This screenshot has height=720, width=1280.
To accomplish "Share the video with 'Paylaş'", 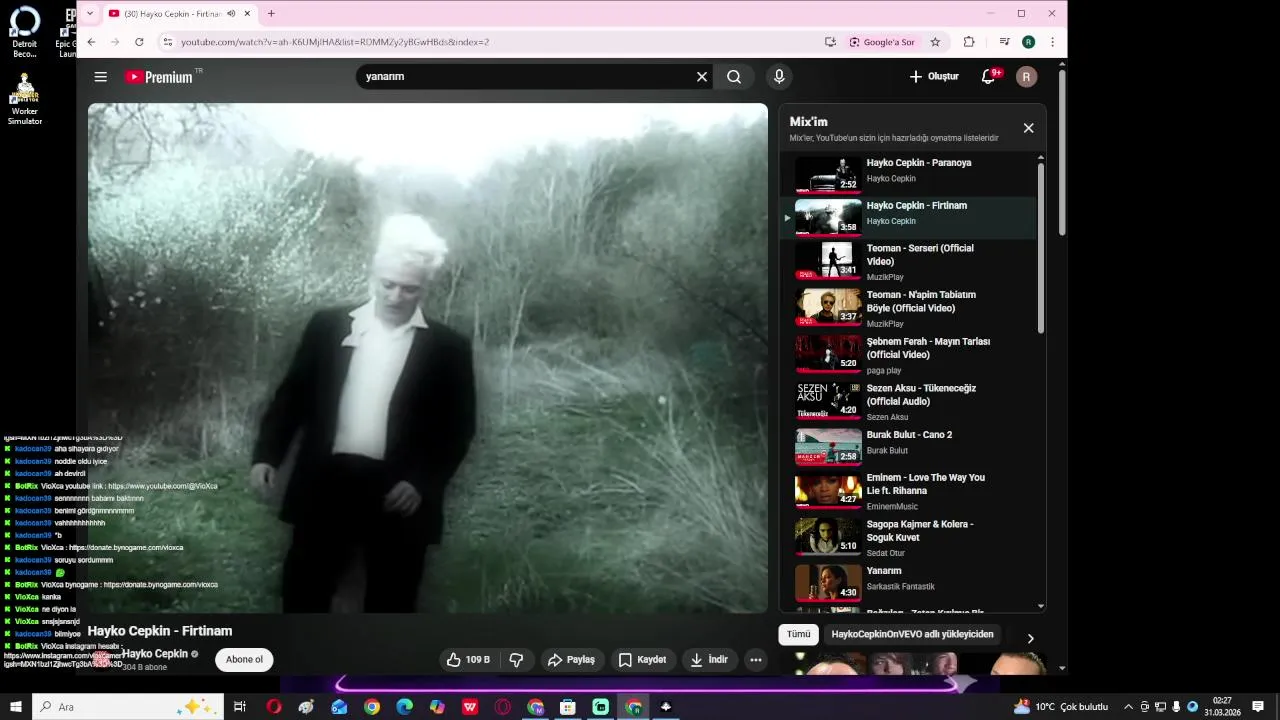I will 571,660.
